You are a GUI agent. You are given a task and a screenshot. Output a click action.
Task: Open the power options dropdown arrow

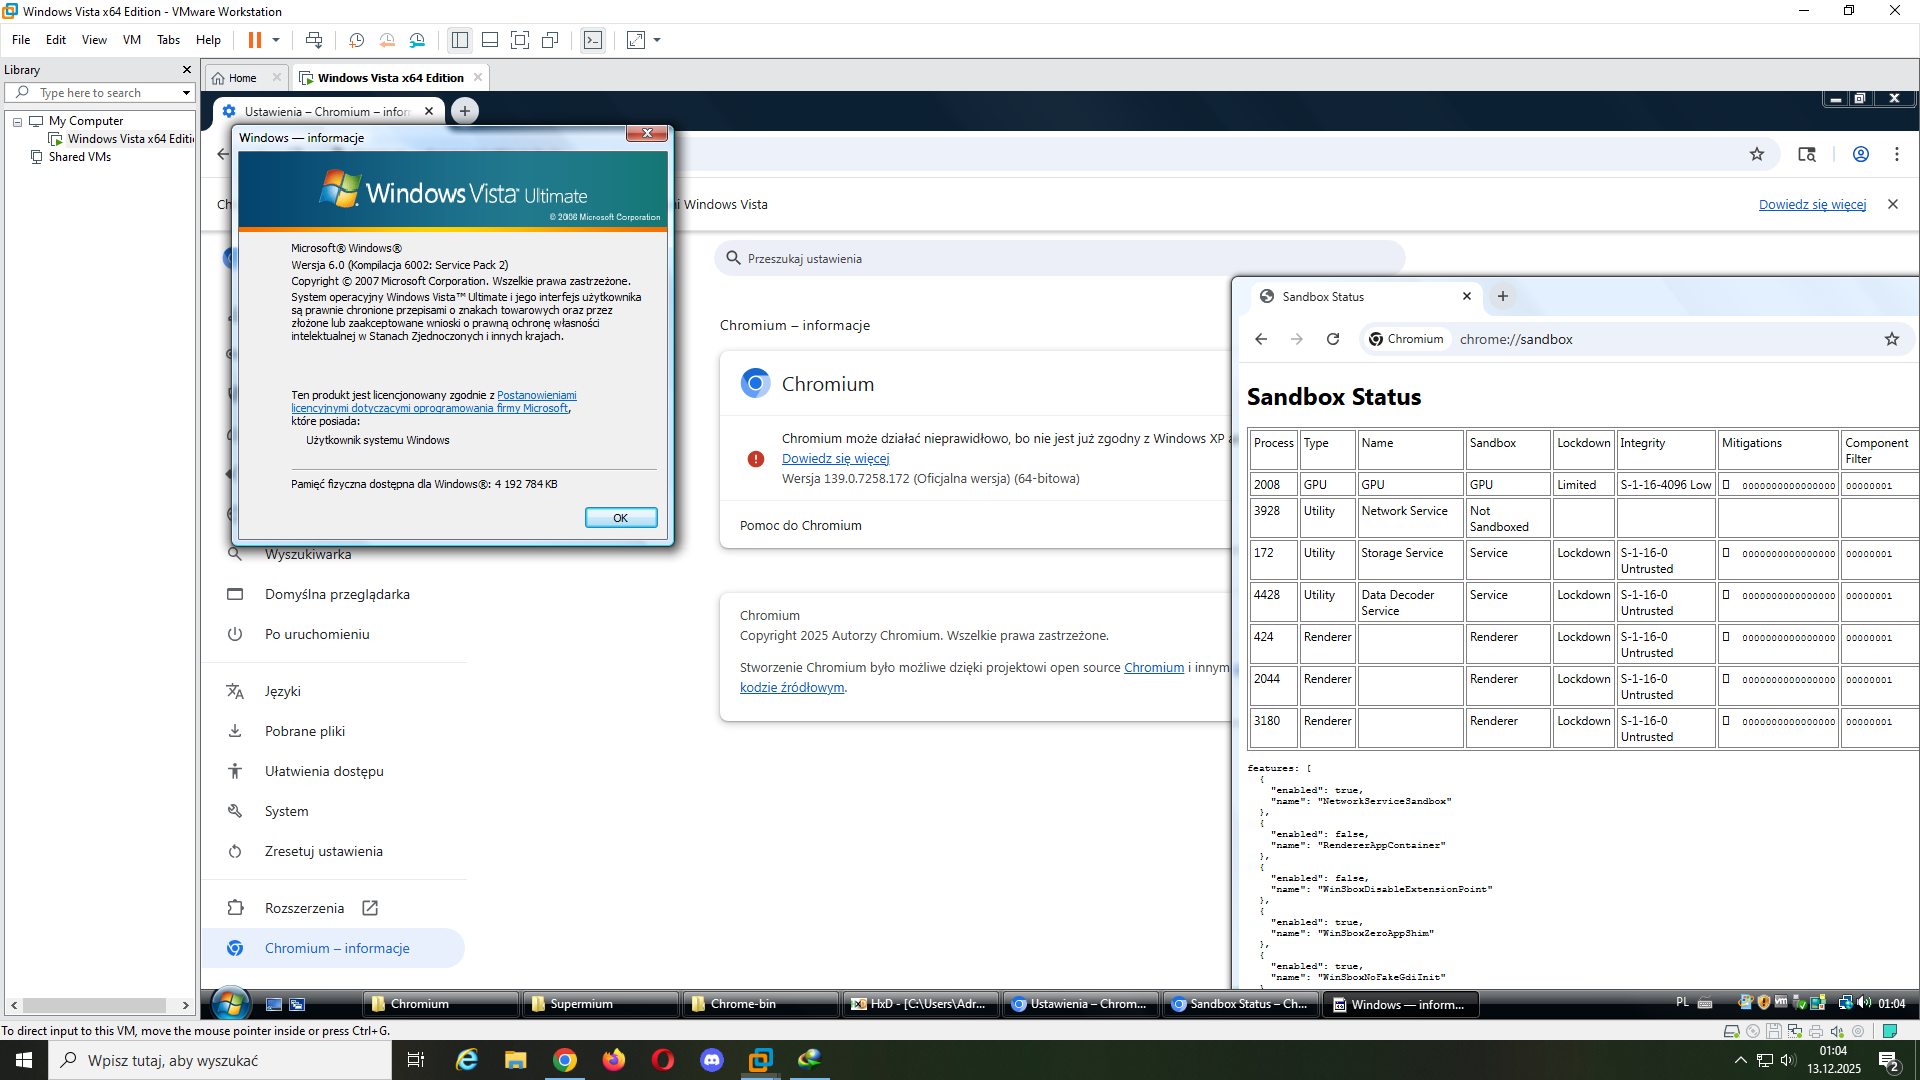coord(276,40)
